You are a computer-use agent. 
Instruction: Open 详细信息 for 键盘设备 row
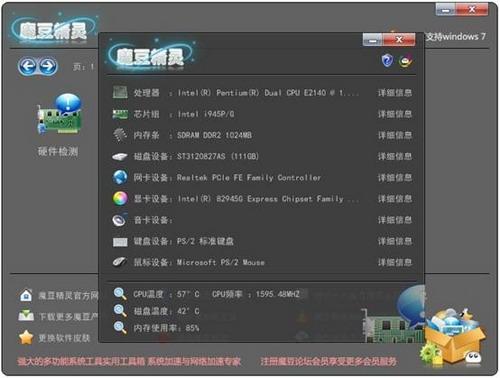point(395,241)
